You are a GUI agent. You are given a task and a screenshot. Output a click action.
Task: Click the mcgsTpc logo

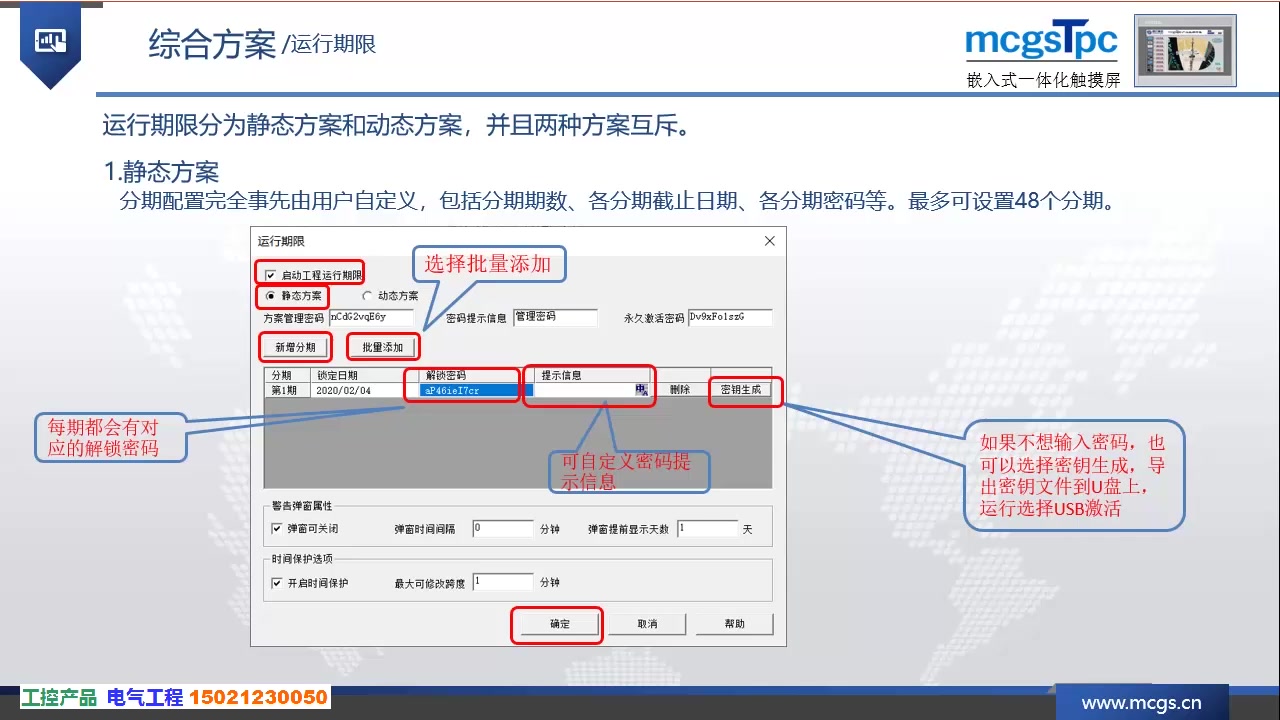pos(1041,42)
